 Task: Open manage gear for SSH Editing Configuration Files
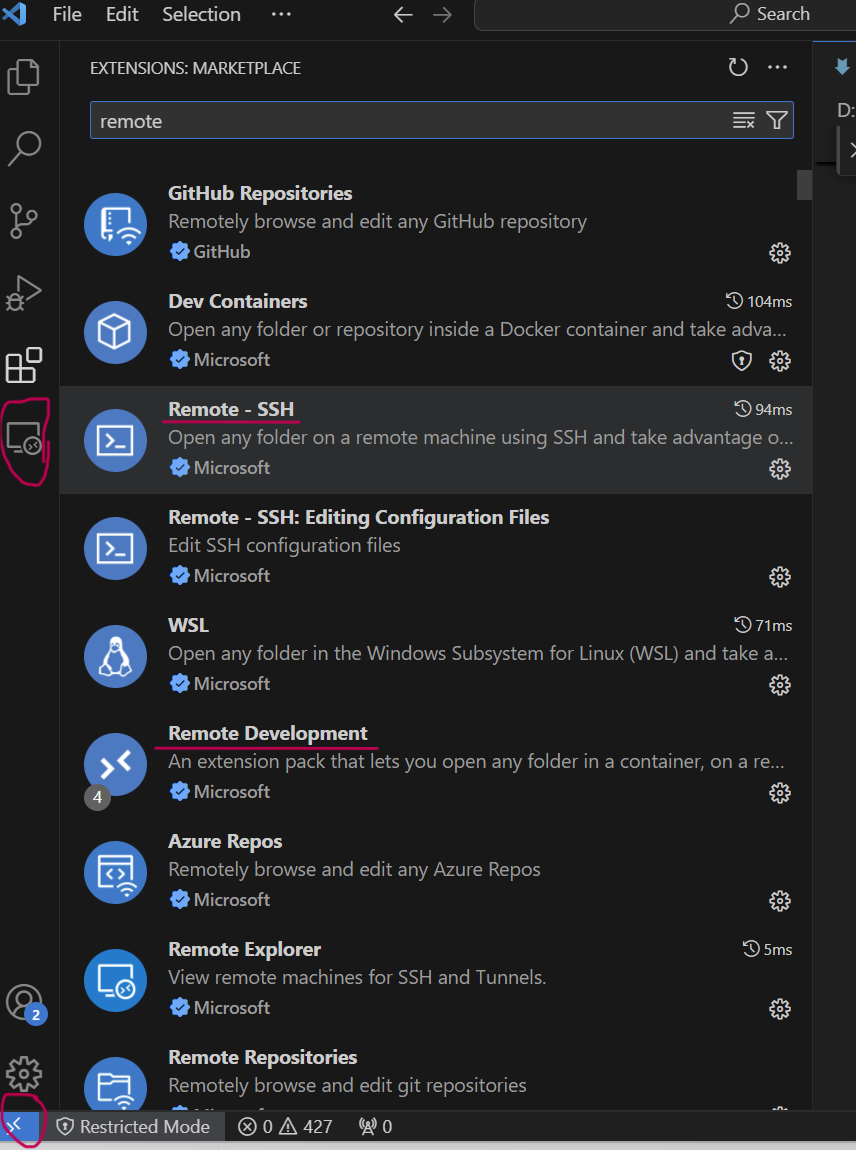780,577
